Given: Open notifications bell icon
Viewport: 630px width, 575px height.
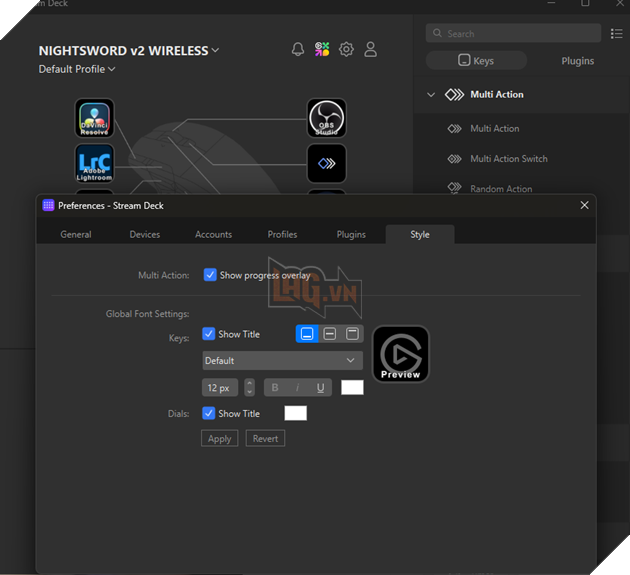Looking at the screenshot, I should pyautogui.click(x=298, y=49).
